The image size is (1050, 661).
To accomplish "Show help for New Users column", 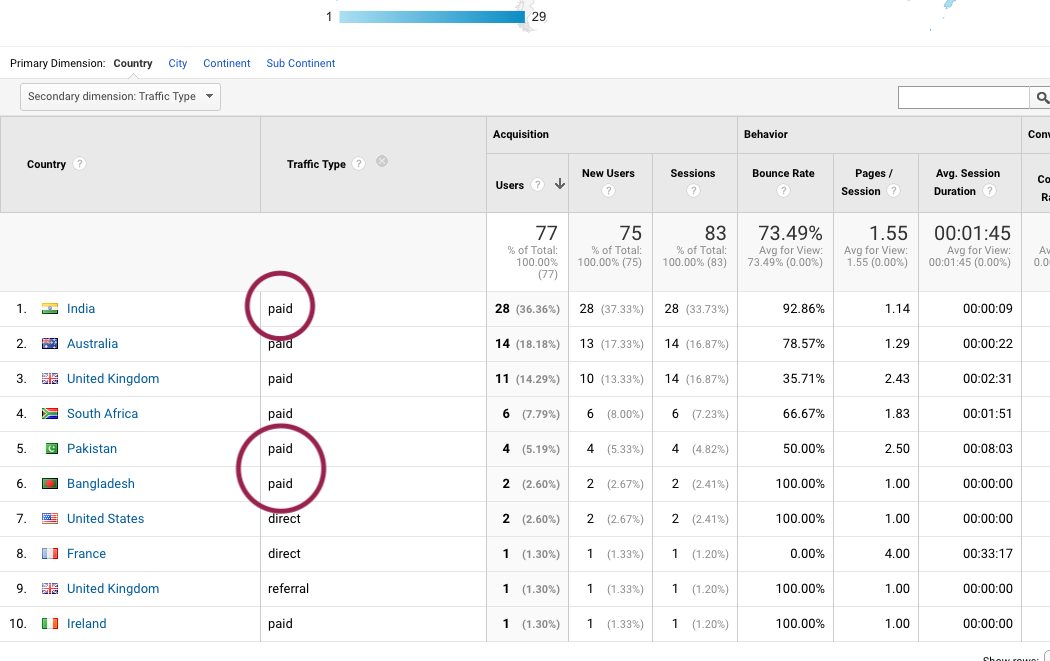I will (608, 191).
